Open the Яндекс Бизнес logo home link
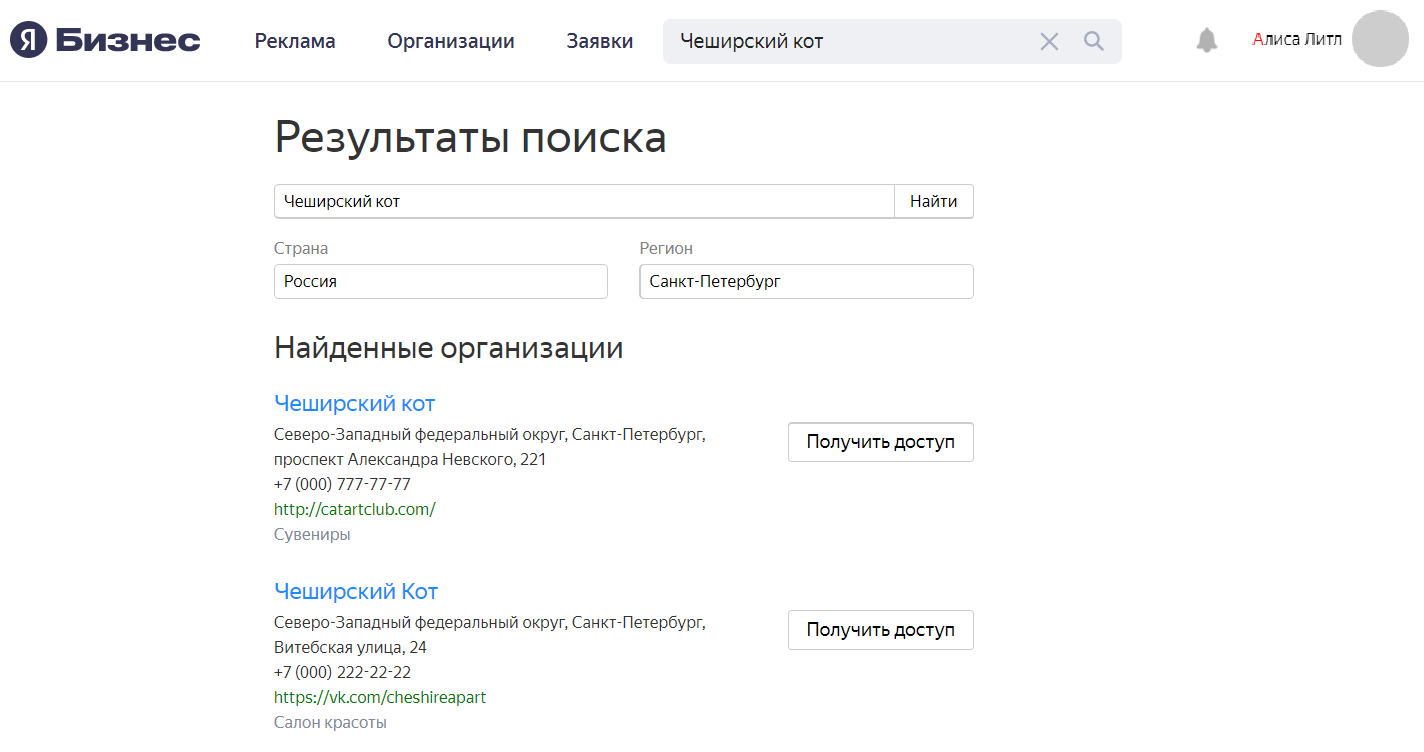 [105, 40]
